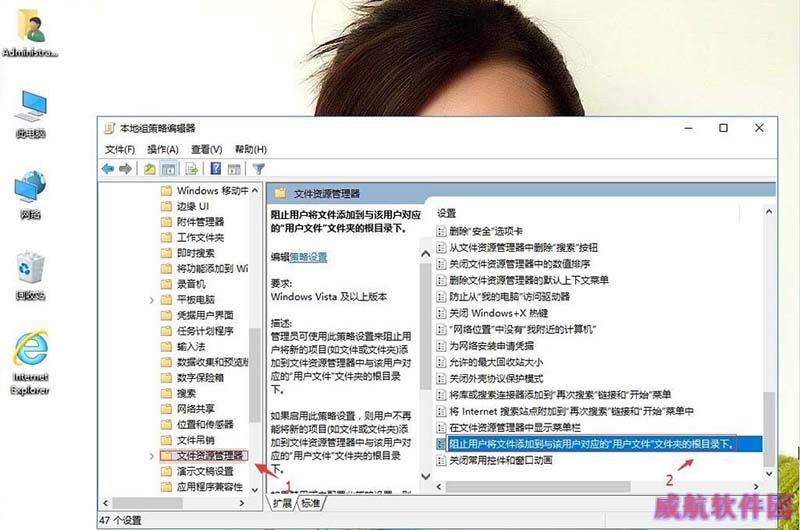Screen dimensions: 800x530
Task: Click tree pane horizontal scroll-left arrow
Action: click(106, 503)
